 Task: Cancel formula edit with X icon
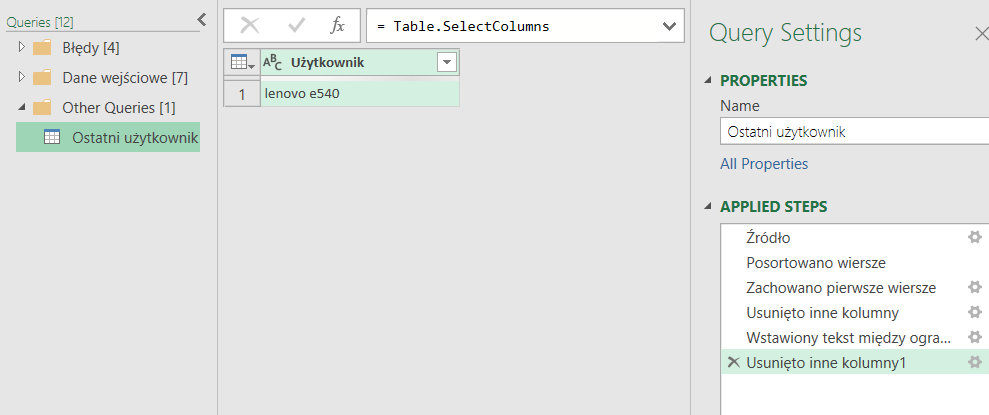250,27
